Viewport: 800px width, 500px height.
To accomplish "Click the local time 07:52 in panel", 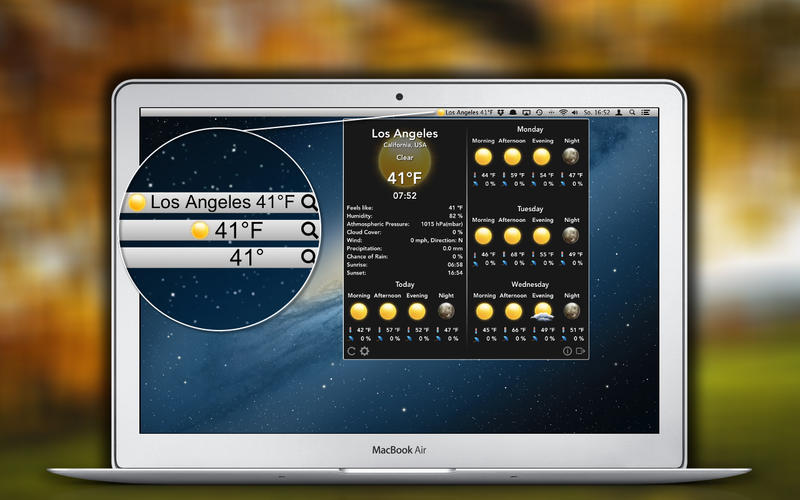I will [x=405, y=195].
